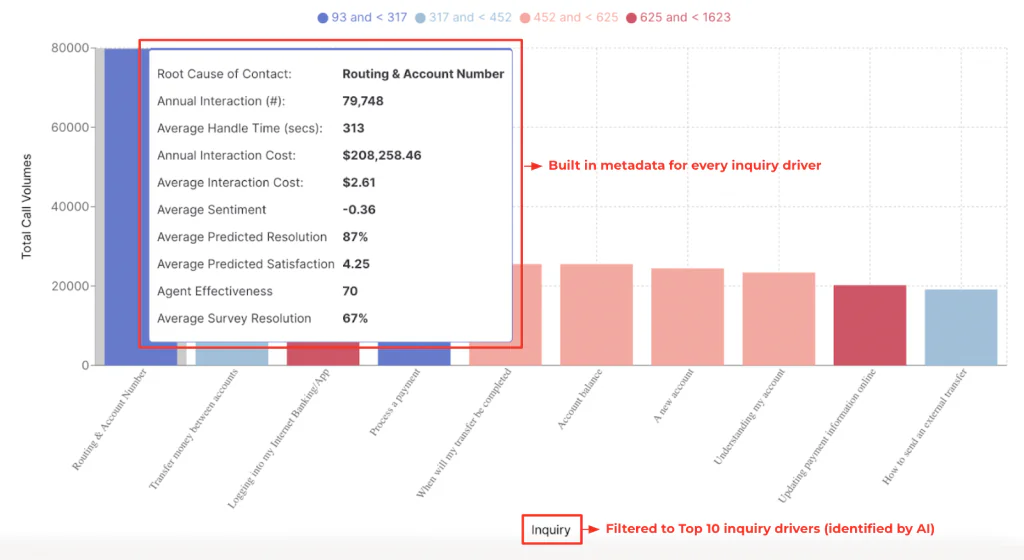Click the Routing & Account Number tooltip title

(423, 74)
